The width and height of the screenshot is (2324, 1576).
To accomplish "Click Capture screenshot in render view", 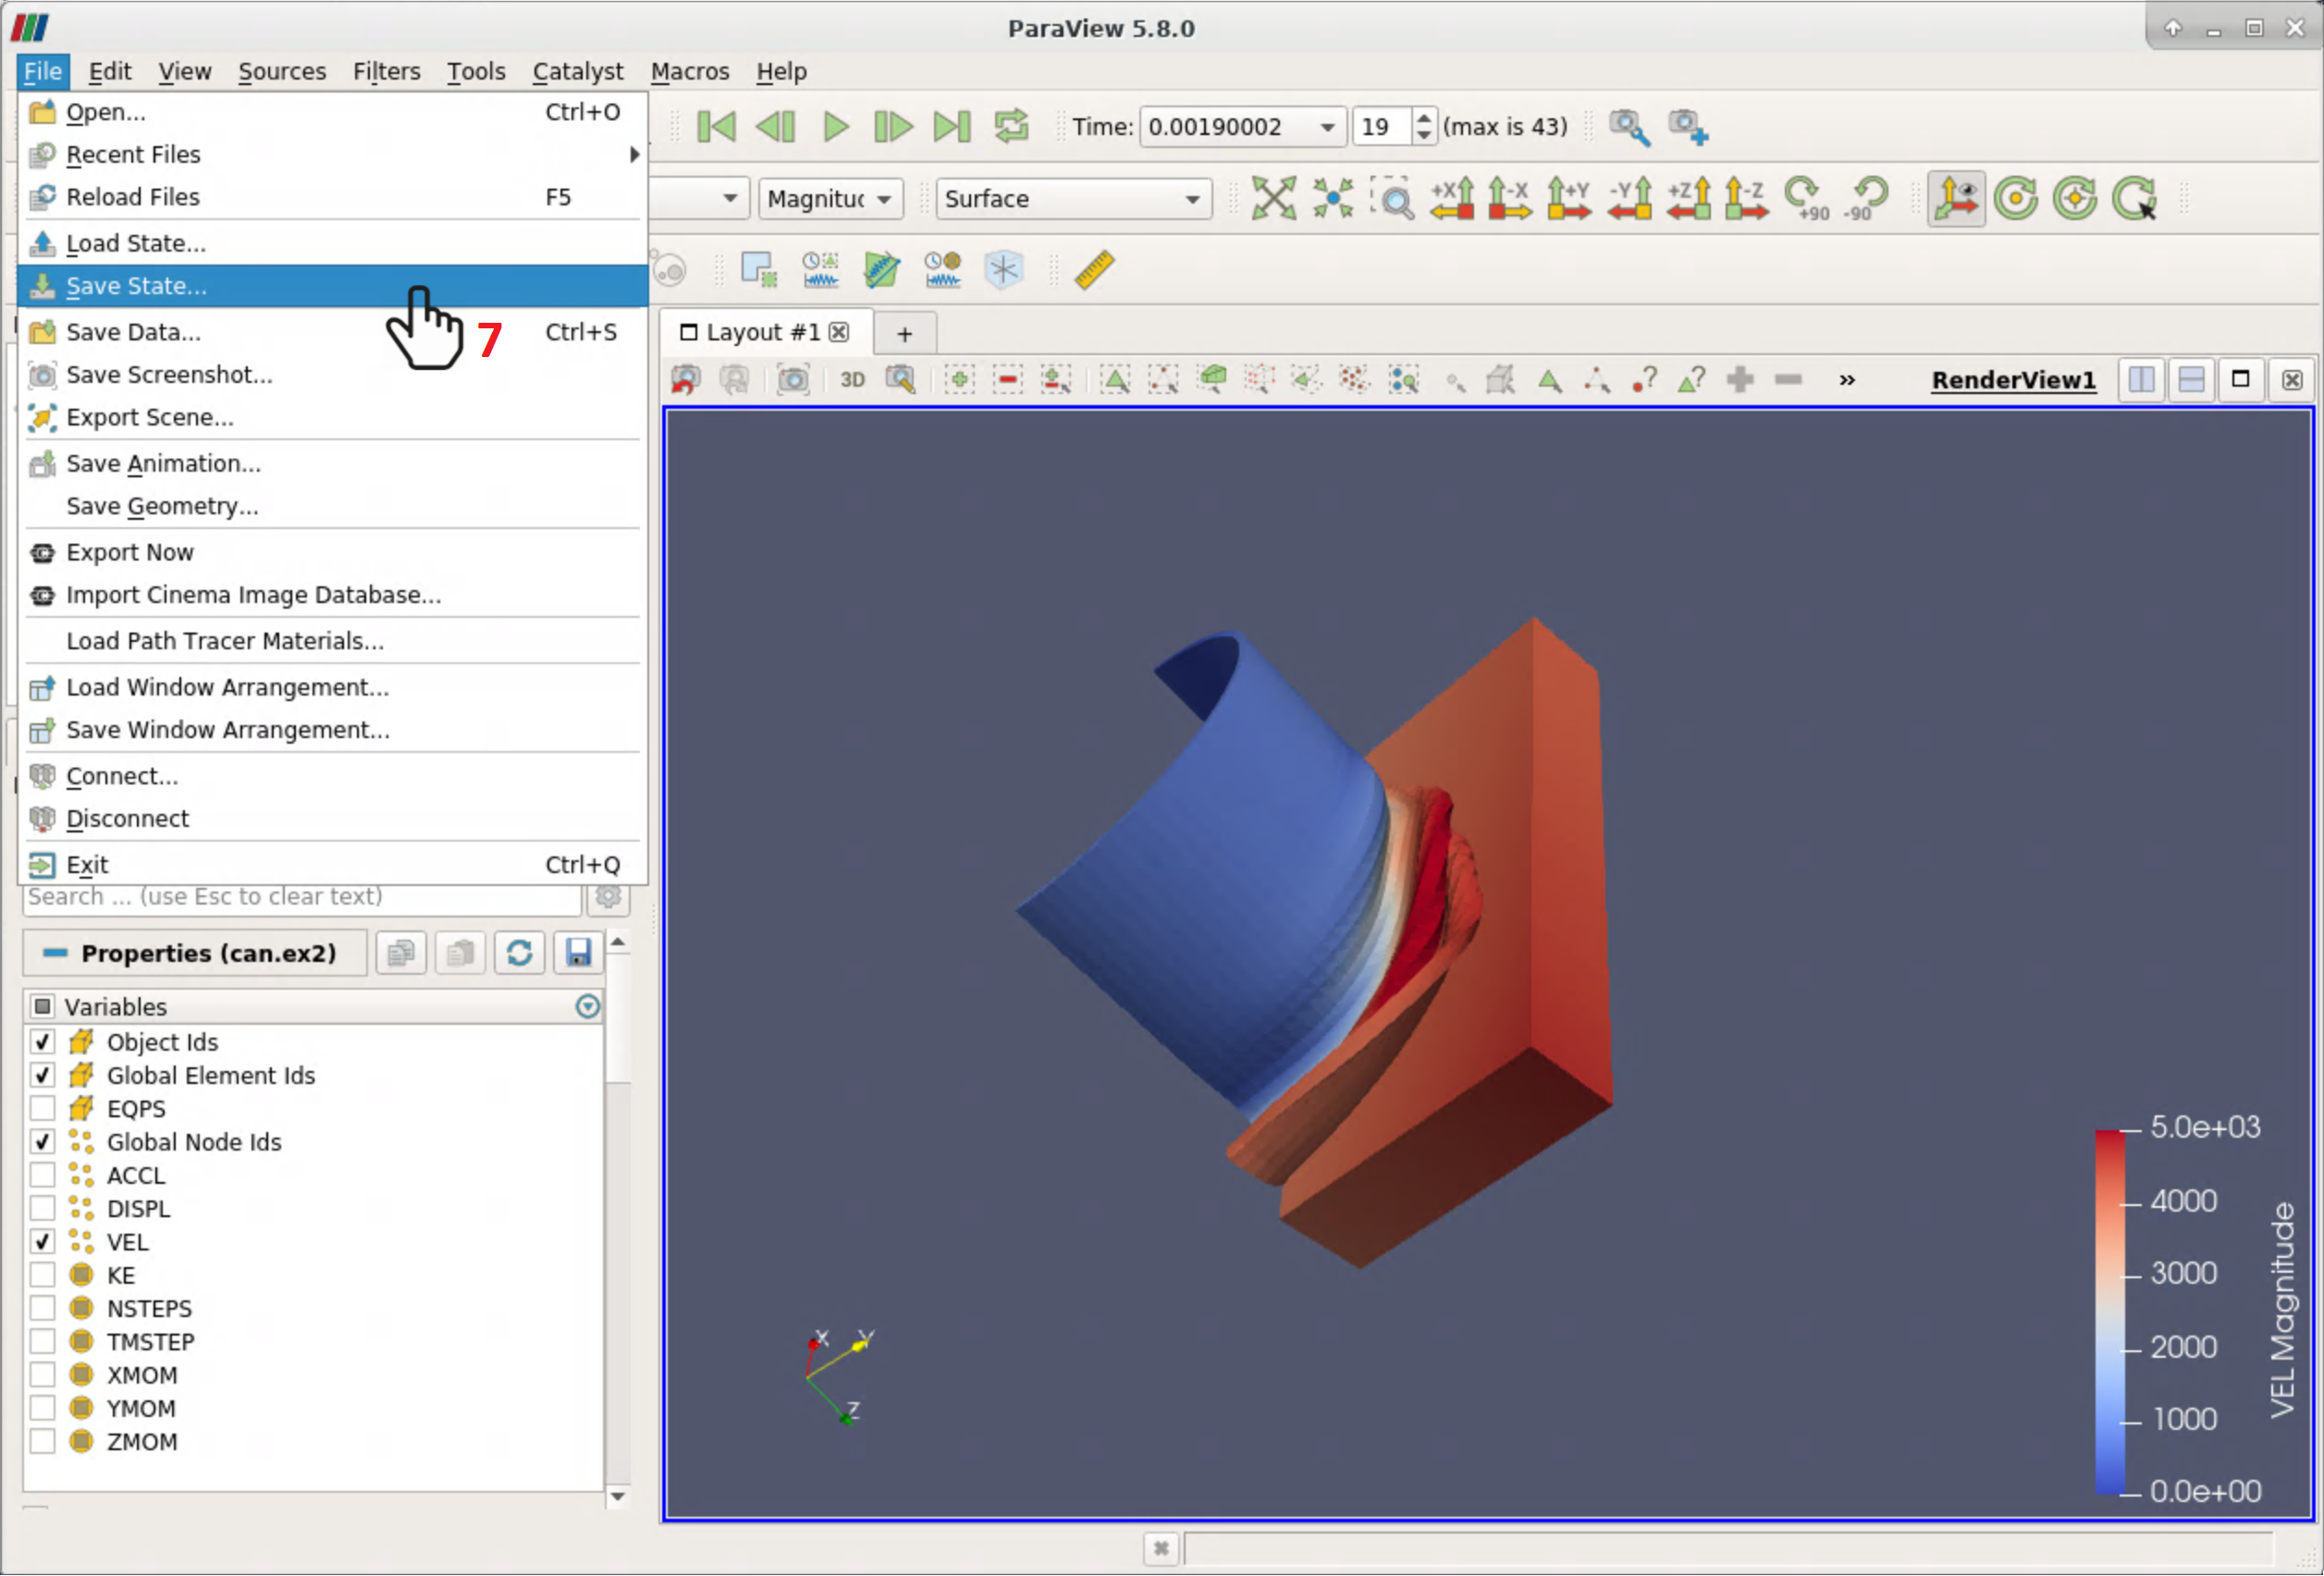I will (793, 380).
